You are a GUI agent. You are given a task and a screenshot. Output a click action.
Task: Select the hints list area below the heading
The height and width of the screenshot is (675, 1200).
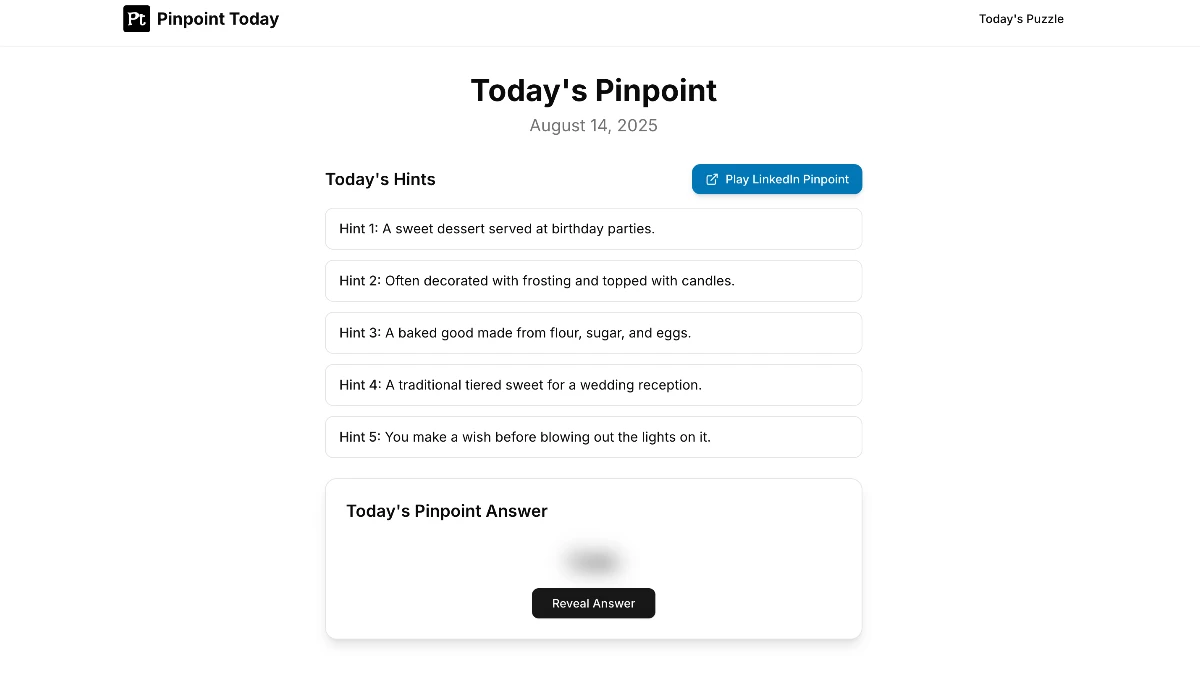pyautogui.click(x=593, y=332)
